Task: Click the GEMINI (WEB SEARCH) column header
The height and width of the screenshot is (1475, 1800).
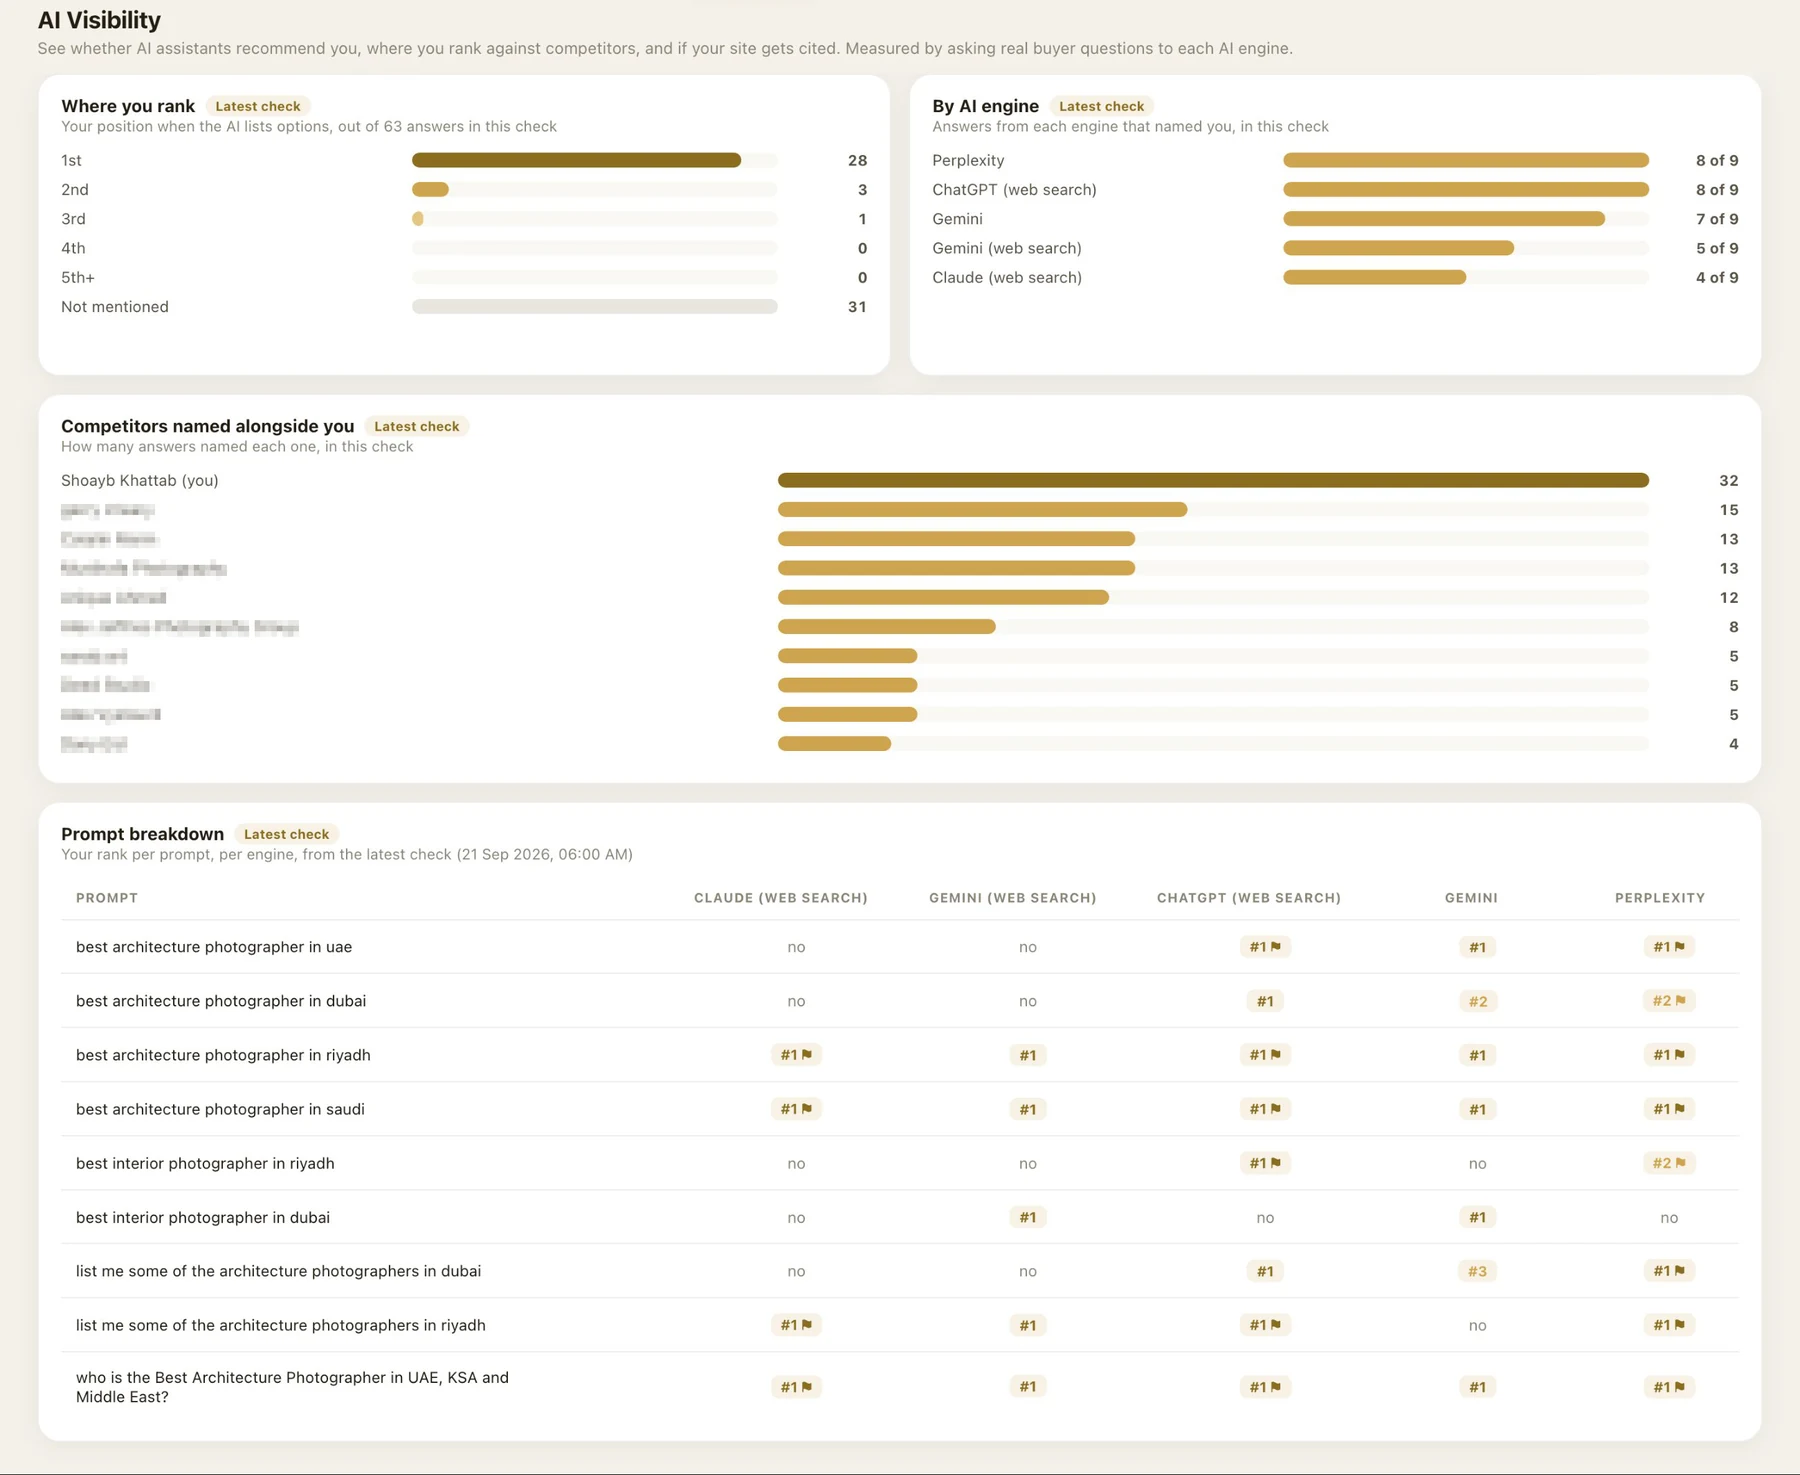Action: pyautogui.click(x=1013, y=898)
